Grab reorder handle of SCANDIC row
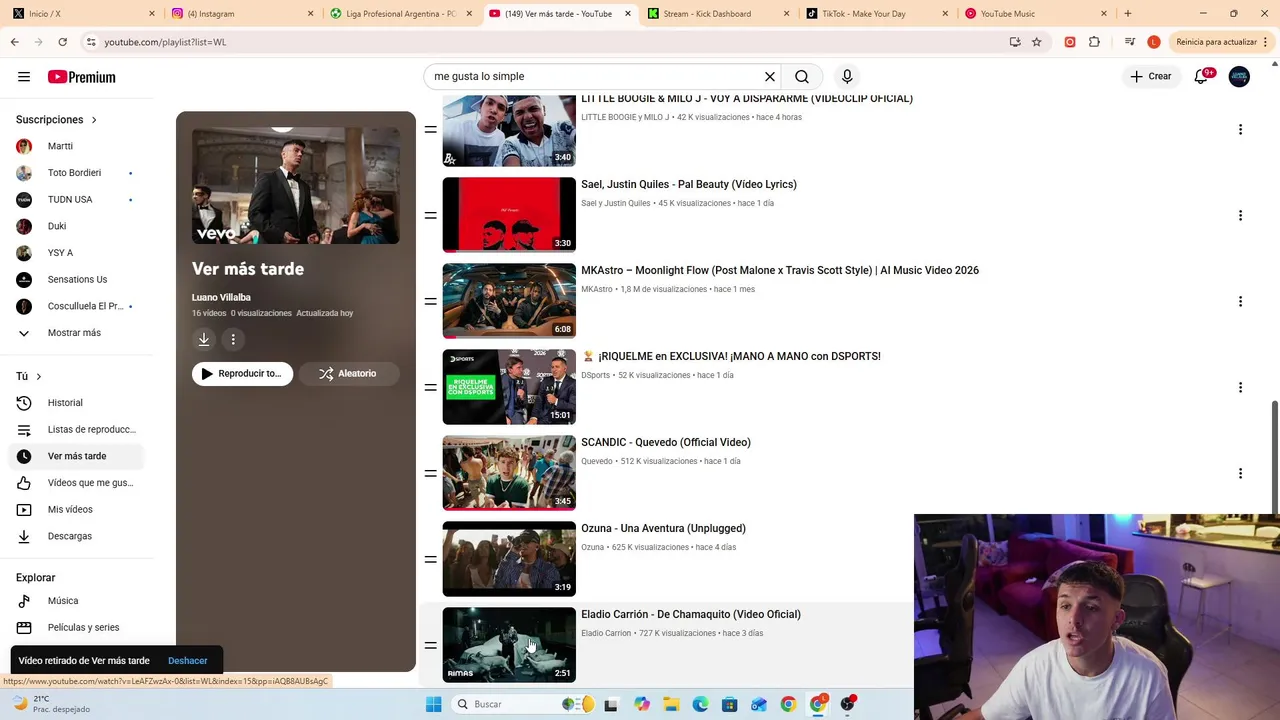The image size is (1280, 720). coord(430,473)
